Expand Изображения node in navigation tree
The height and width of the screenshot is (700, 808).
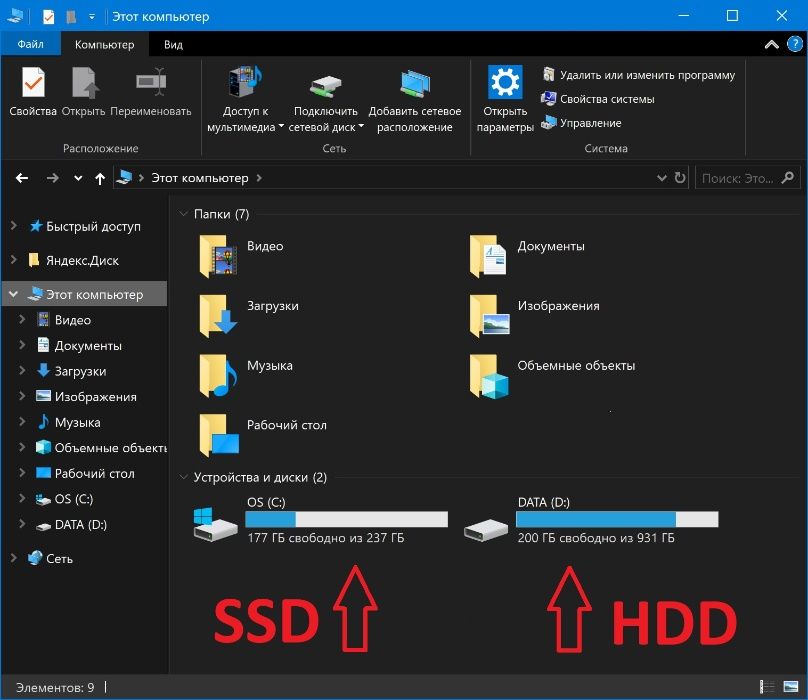point(22,395)
